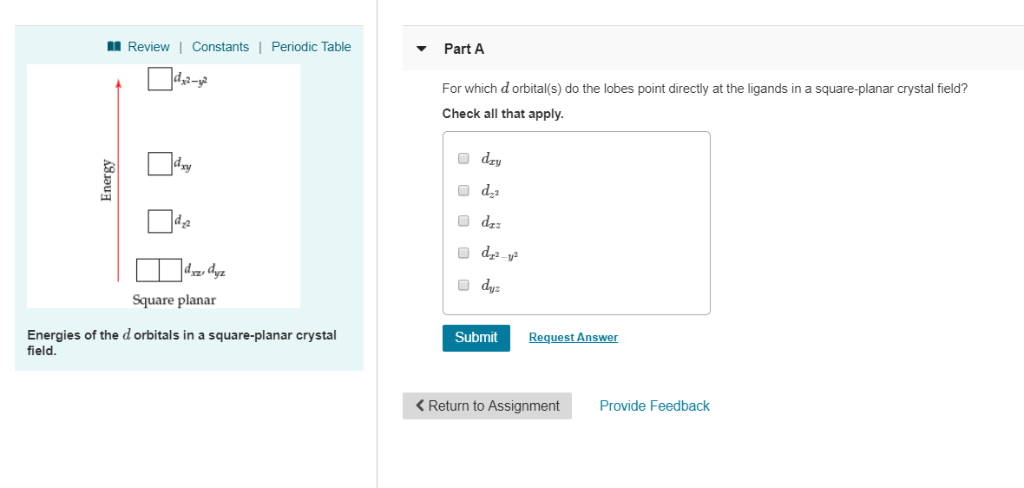Open the Periodic Table link
The width and height of the screenshot is (1024, 488).
point(311,47)
